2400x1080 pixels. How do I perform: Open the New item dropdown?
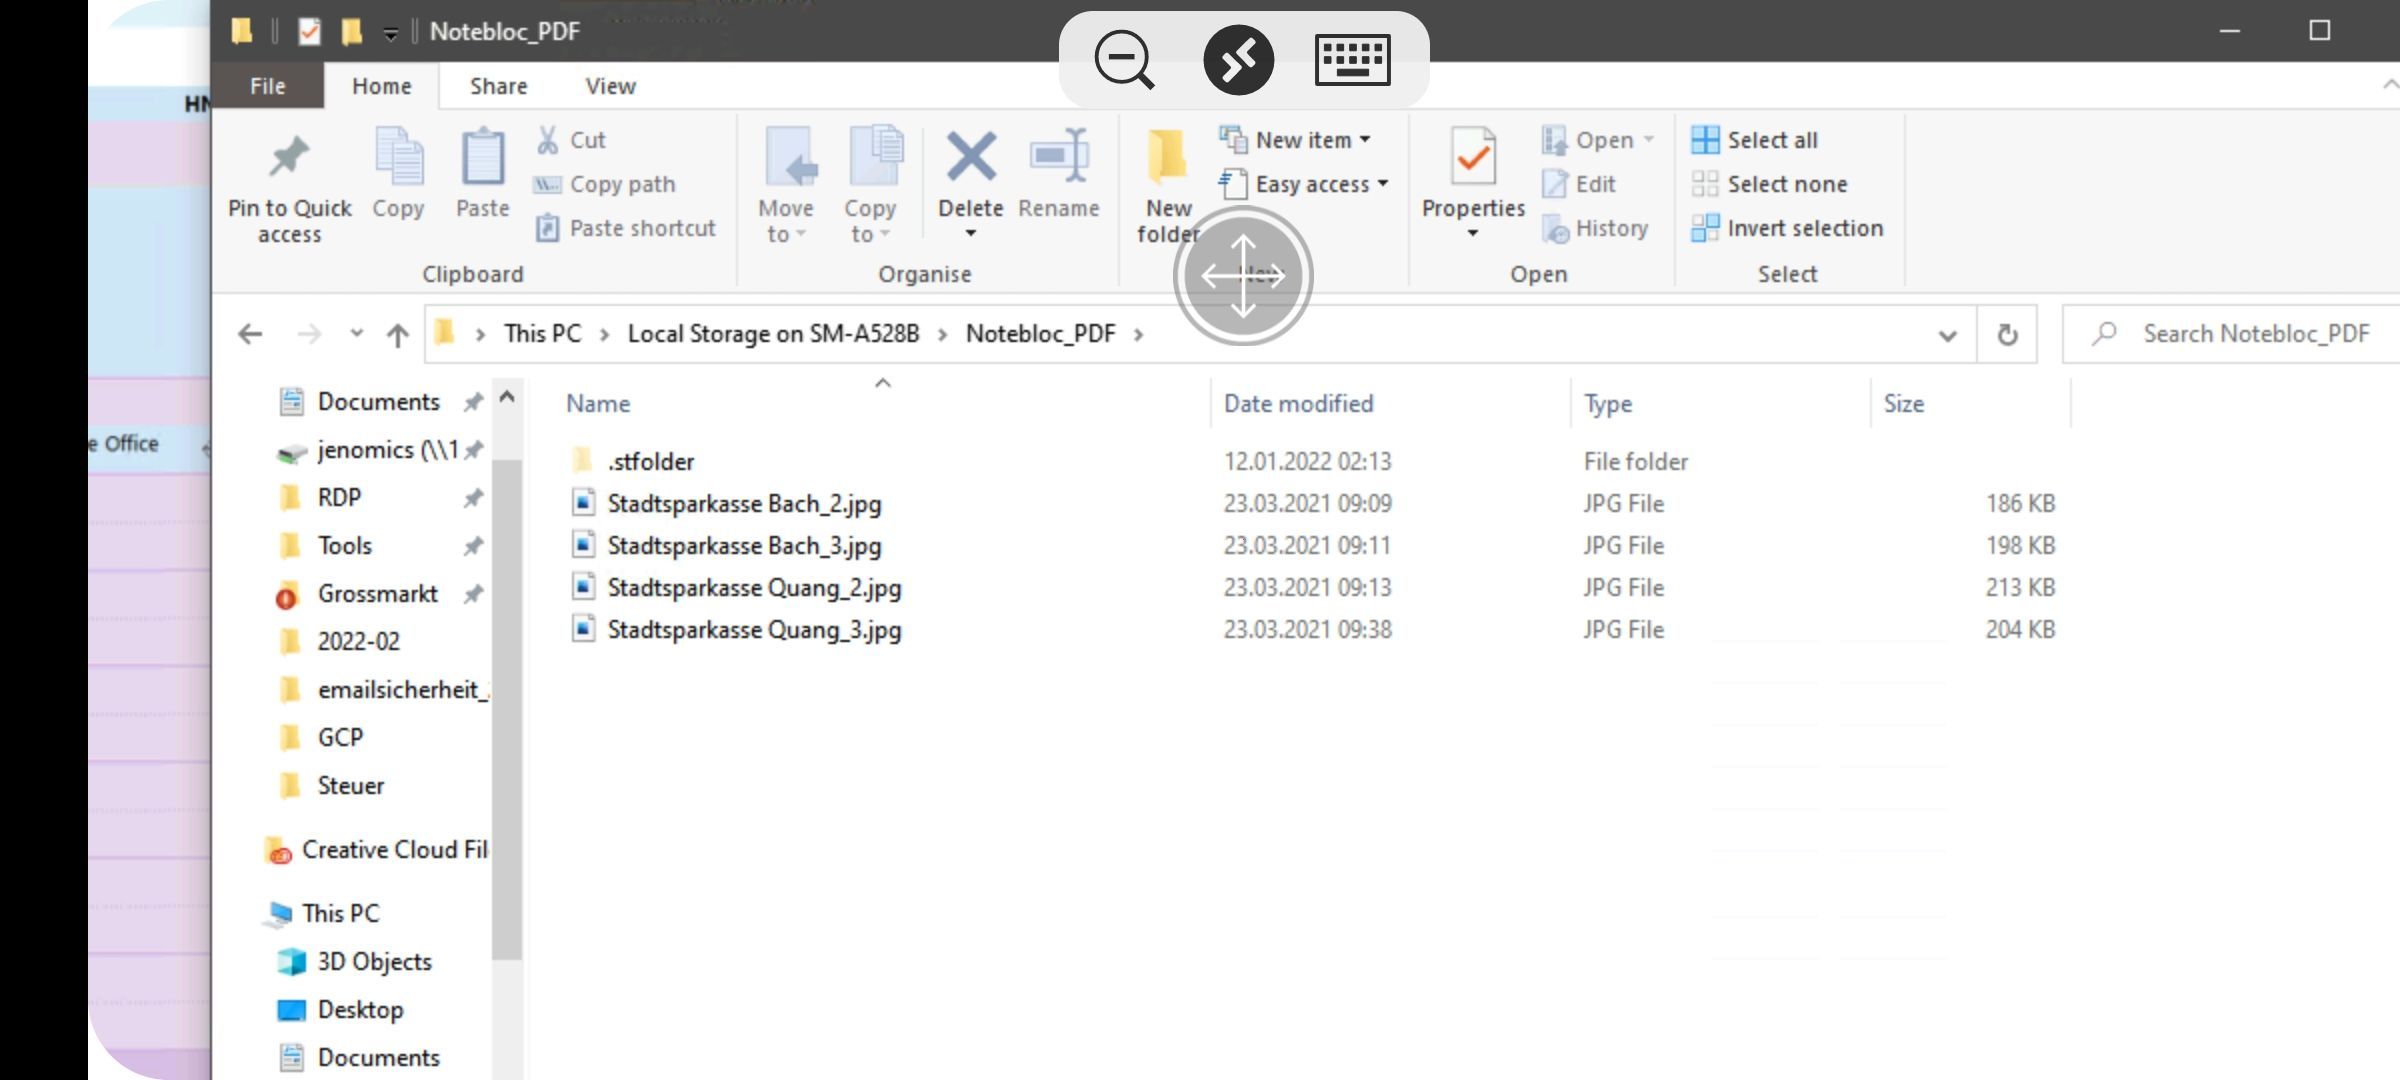tap(1295, 140)
